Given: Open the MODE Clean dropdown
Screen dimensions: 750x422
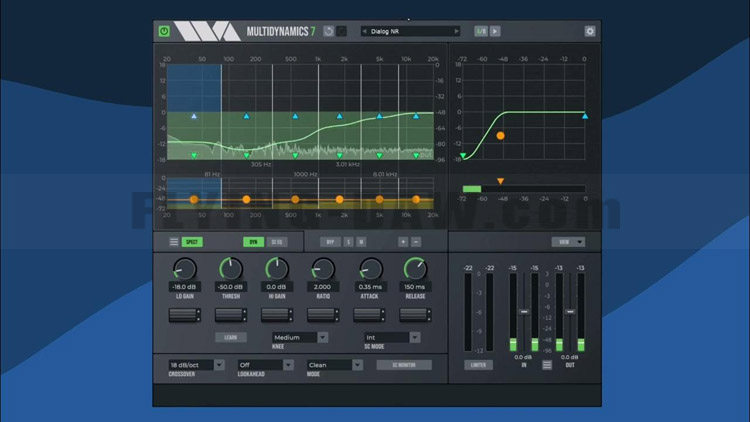Looking at the screenshot, I should click(334, 365).
